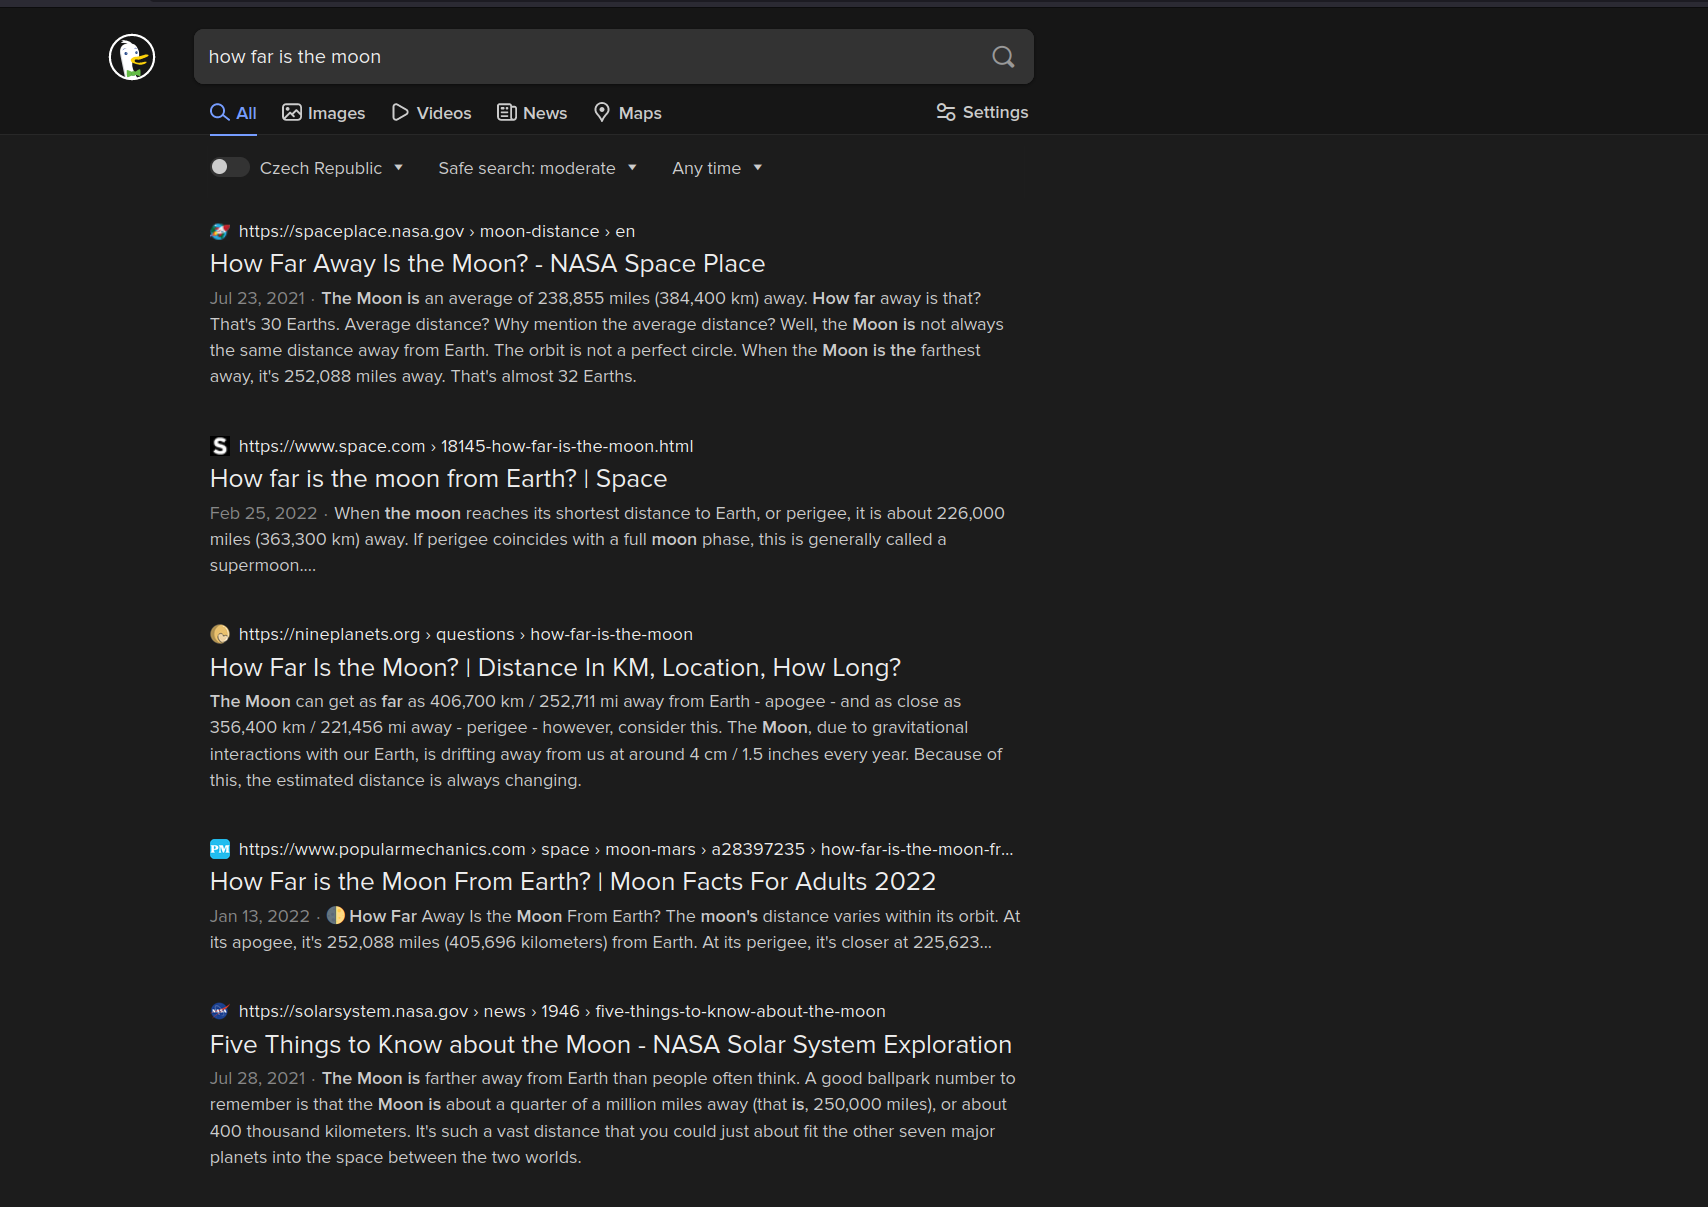
Task: Expand the Czech Republic region dropdown
Action: [x=331, y=168]
